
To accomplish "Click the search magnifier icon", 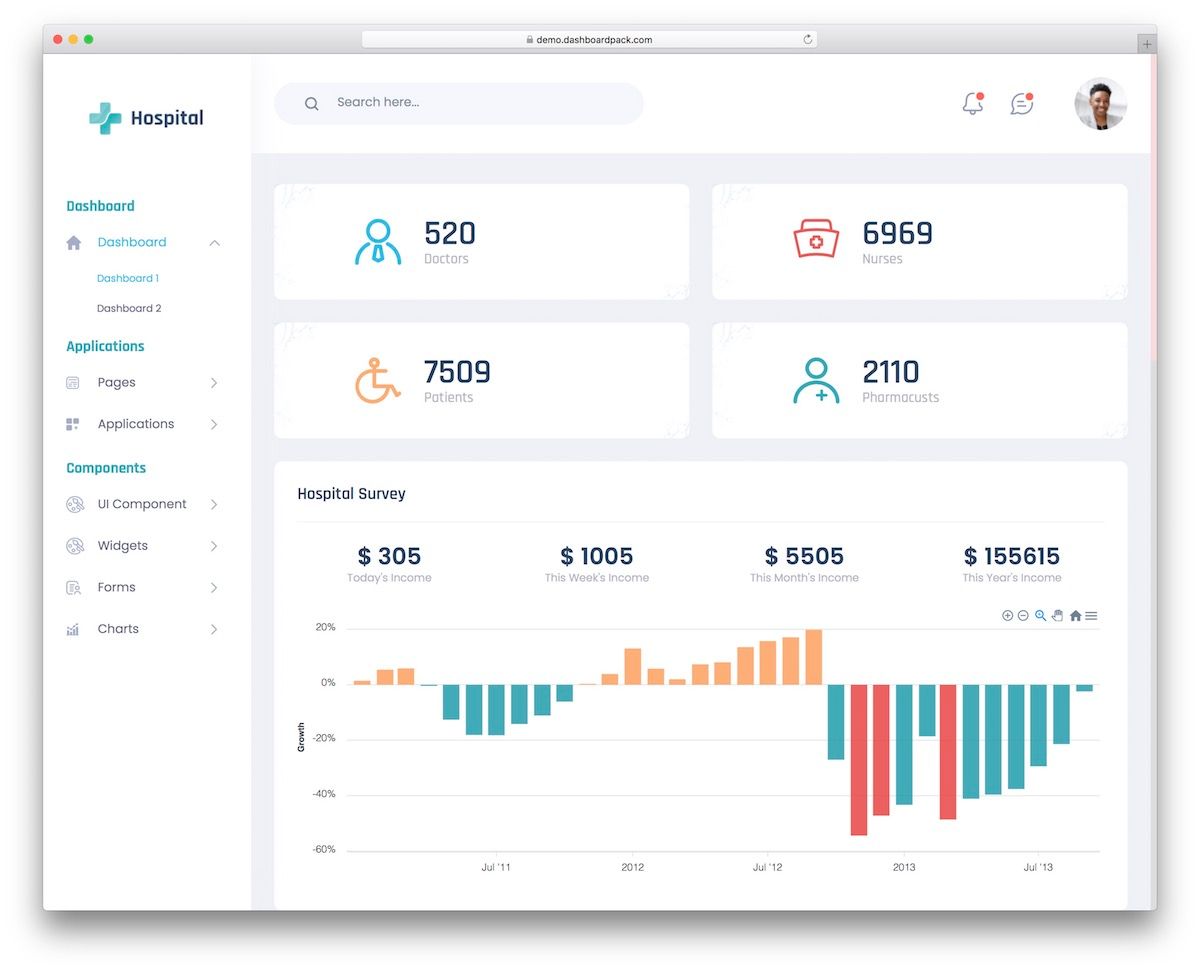I will pos(311,103).
